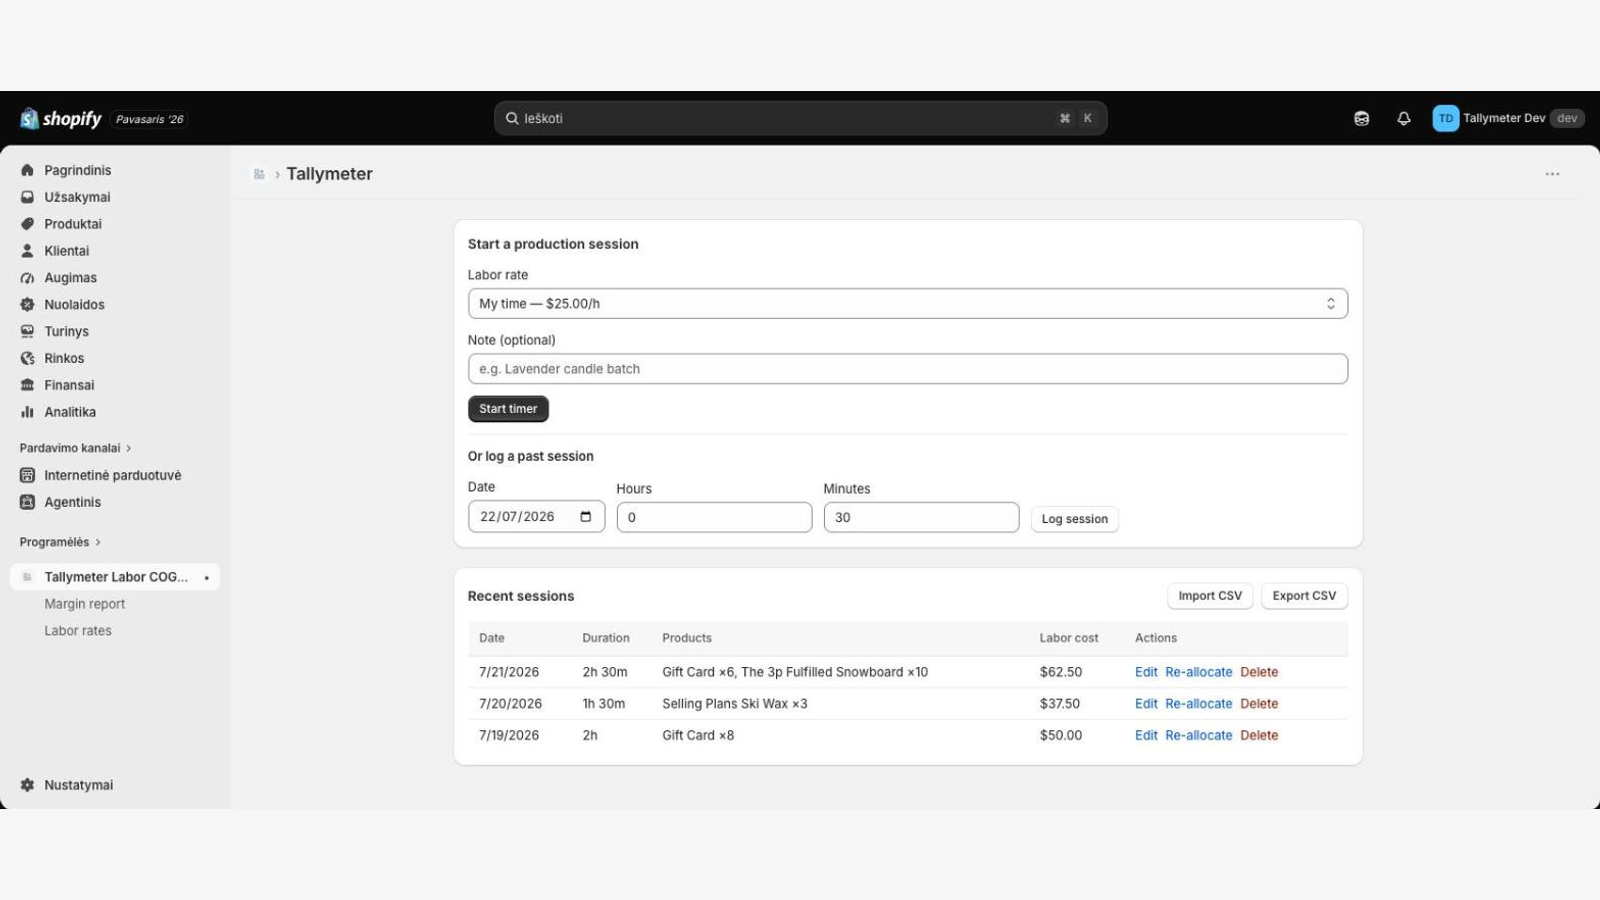Re-allocate the 7/21/2026 session
The image size is (1600, 900).
(1198, 672)
